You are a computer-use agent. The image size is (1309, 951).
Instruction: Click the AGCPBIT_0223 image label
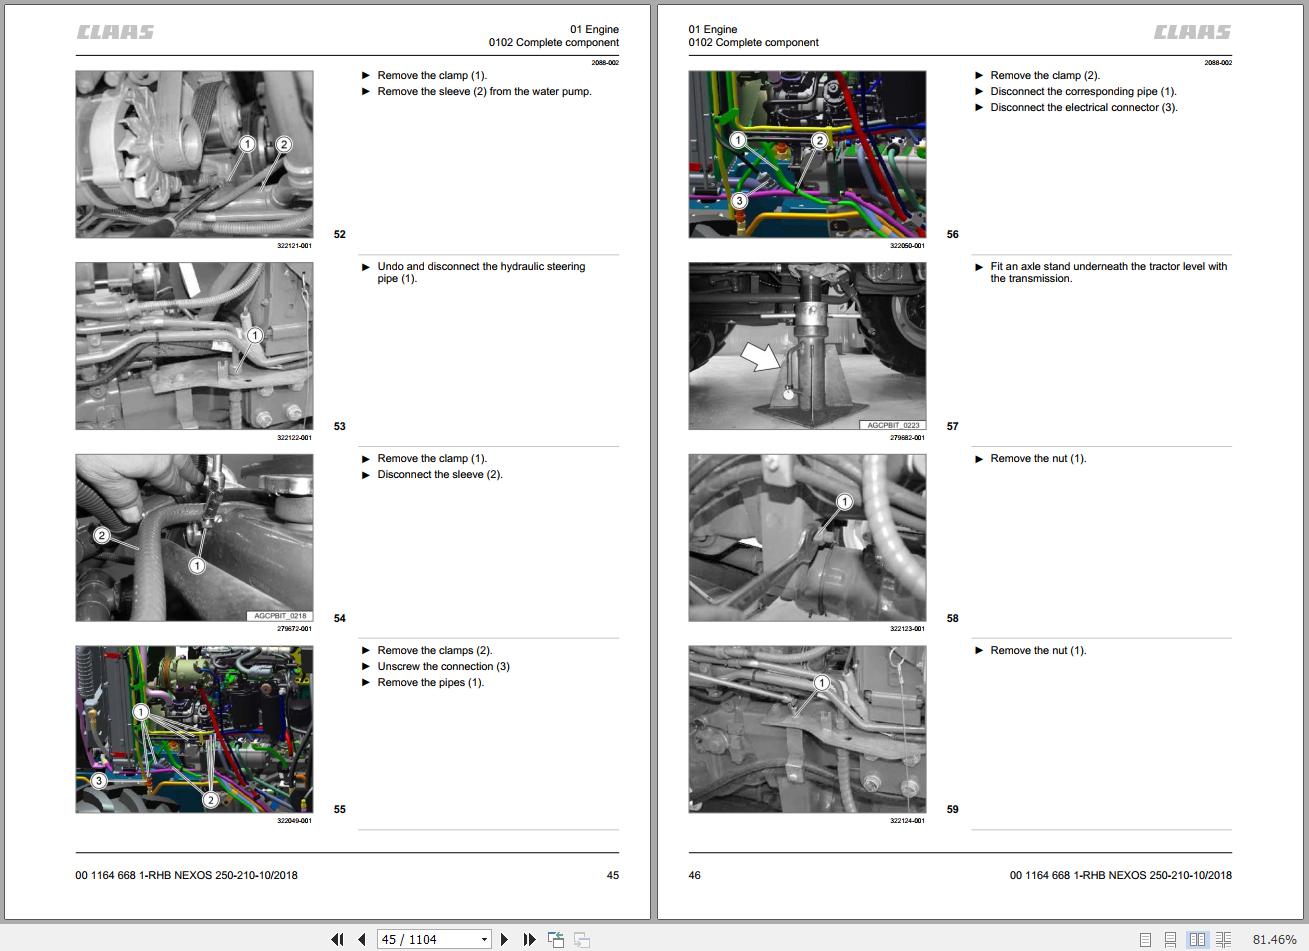[x=893, y=425]
